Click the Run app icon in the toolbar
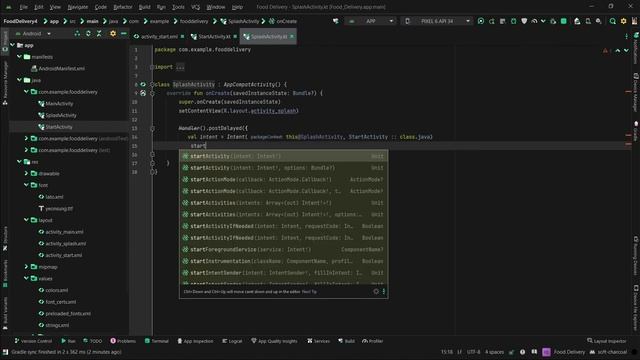The image size is (640, 360). pyautogui.click(x=481, y=21)
